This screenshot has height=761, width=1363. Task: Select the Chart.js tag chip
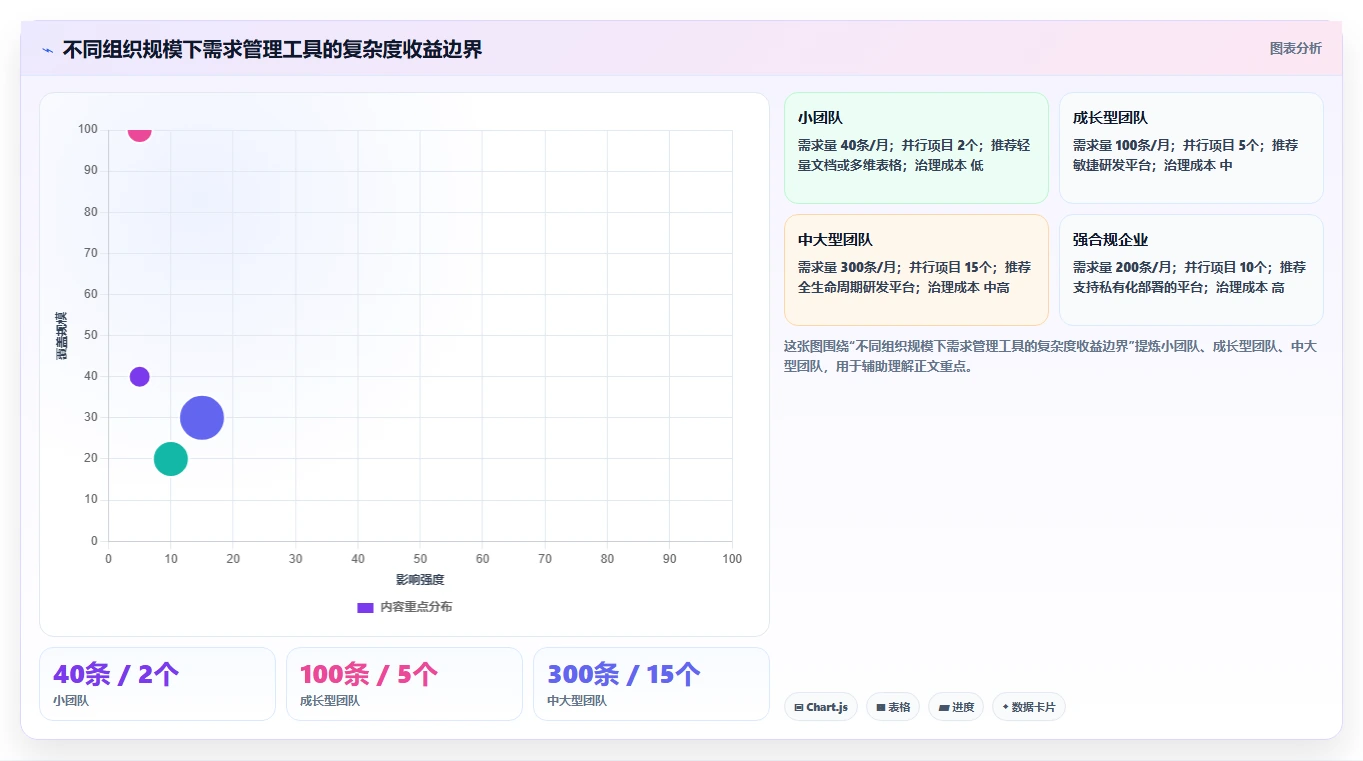coord(821,707)
